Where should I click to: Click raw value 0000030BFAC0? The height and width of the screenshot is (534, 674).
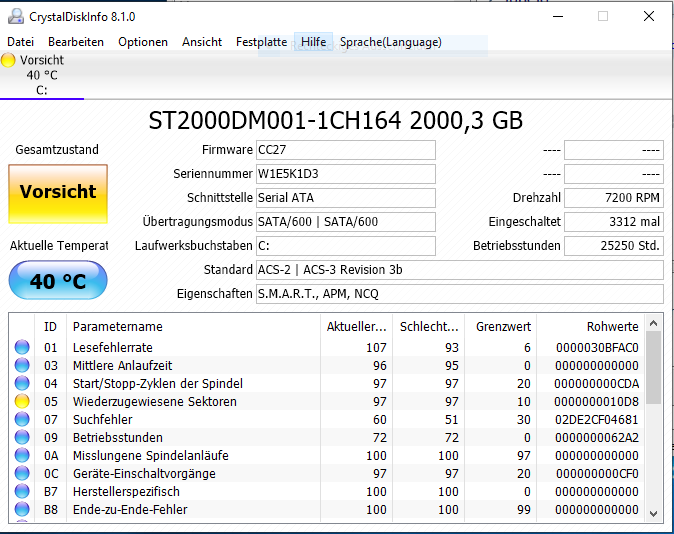click(x=597, y=347)
